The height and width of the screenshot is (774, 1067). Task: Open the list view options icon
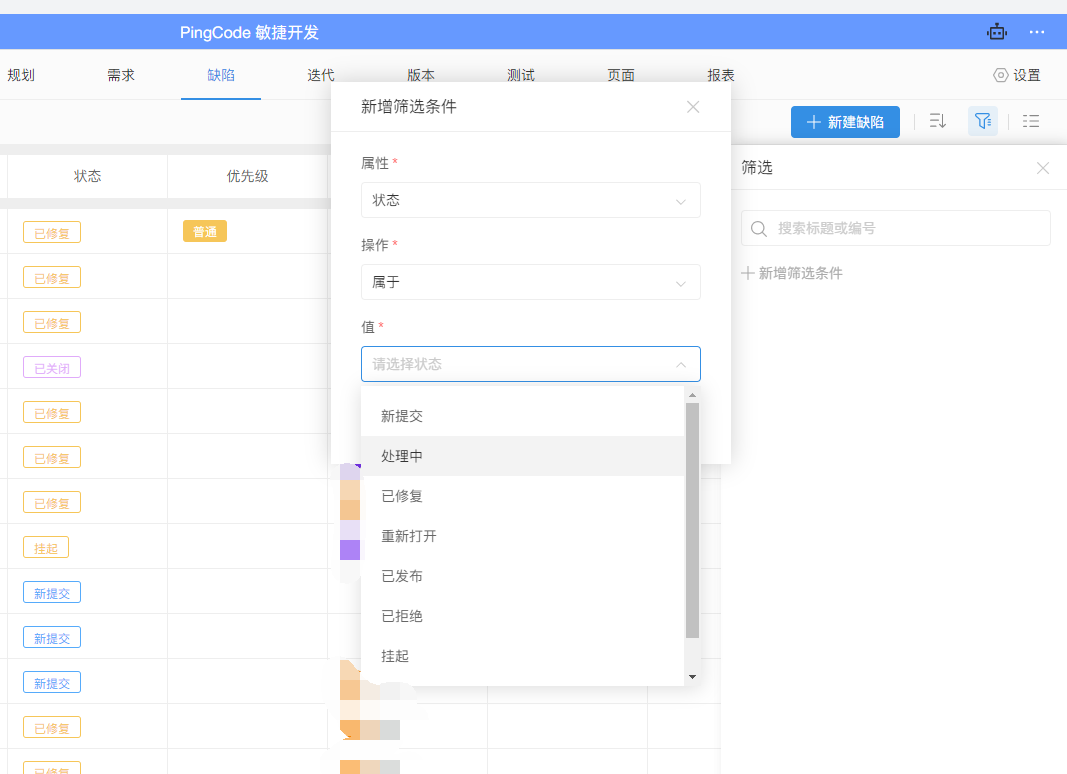pyautogui.click(x=1031, y=122)
